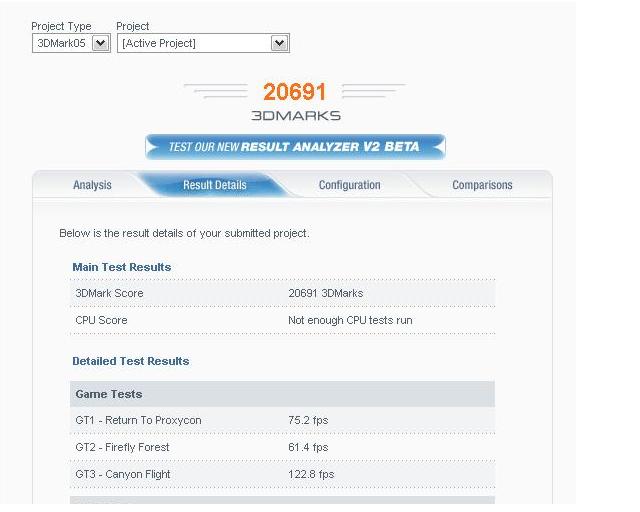
Task: Click the '20691 3DMarks' value
Action: click(326, 293)
